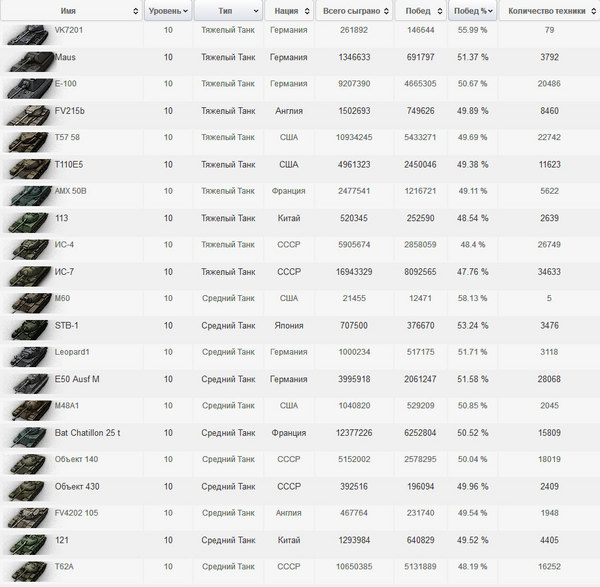Select the M48A1 table row name
This screenshot has width=600, height=587.
coord(69,406)
